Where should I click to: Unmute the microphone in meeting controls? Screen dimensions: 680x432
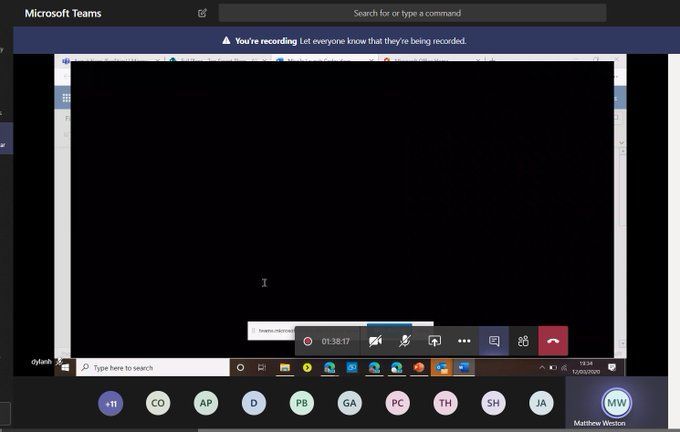coord(405,341)
